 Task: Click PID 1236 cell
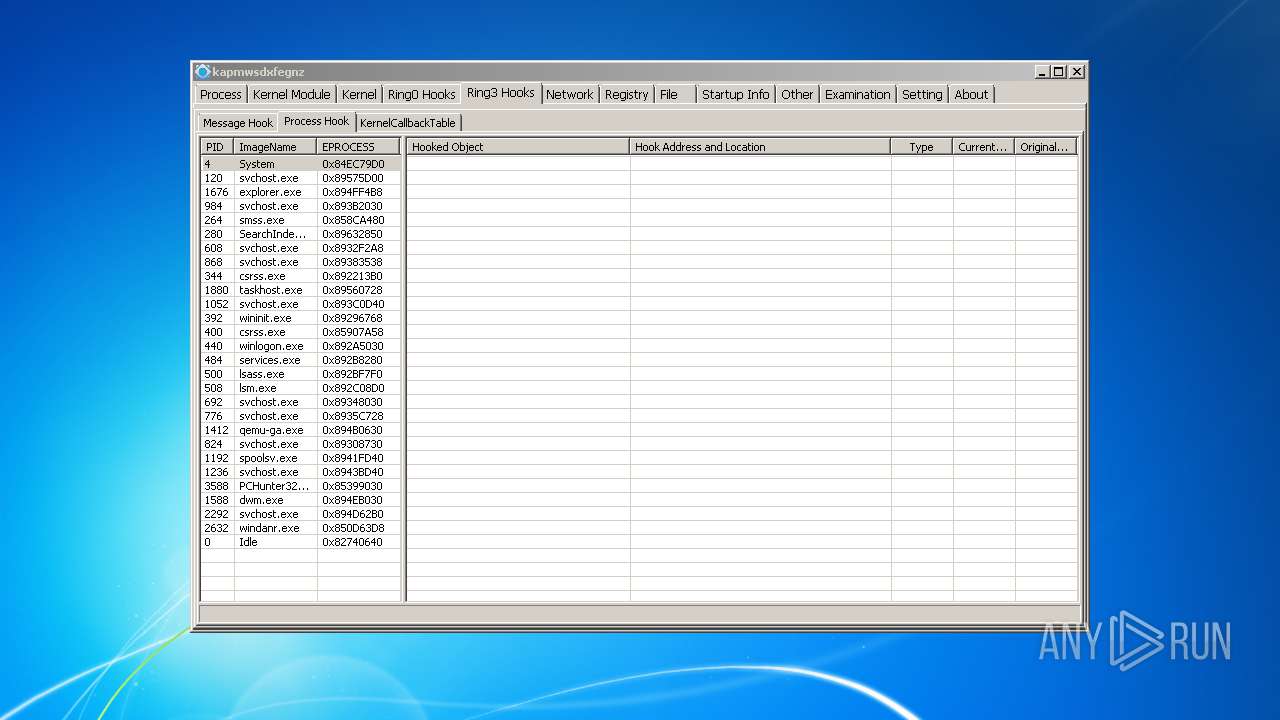coord(216,472)
